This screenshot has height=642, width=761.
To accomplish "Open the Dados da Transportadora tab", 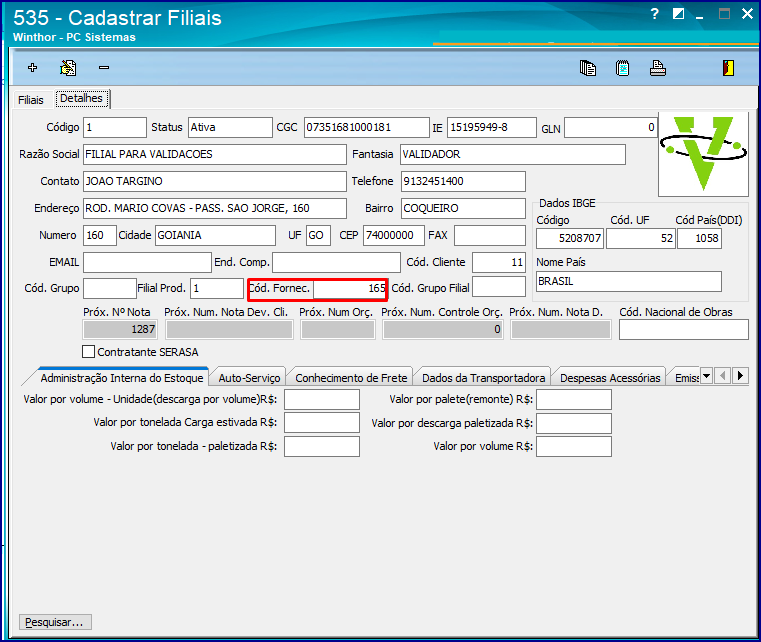I will (x=483, y=378).
